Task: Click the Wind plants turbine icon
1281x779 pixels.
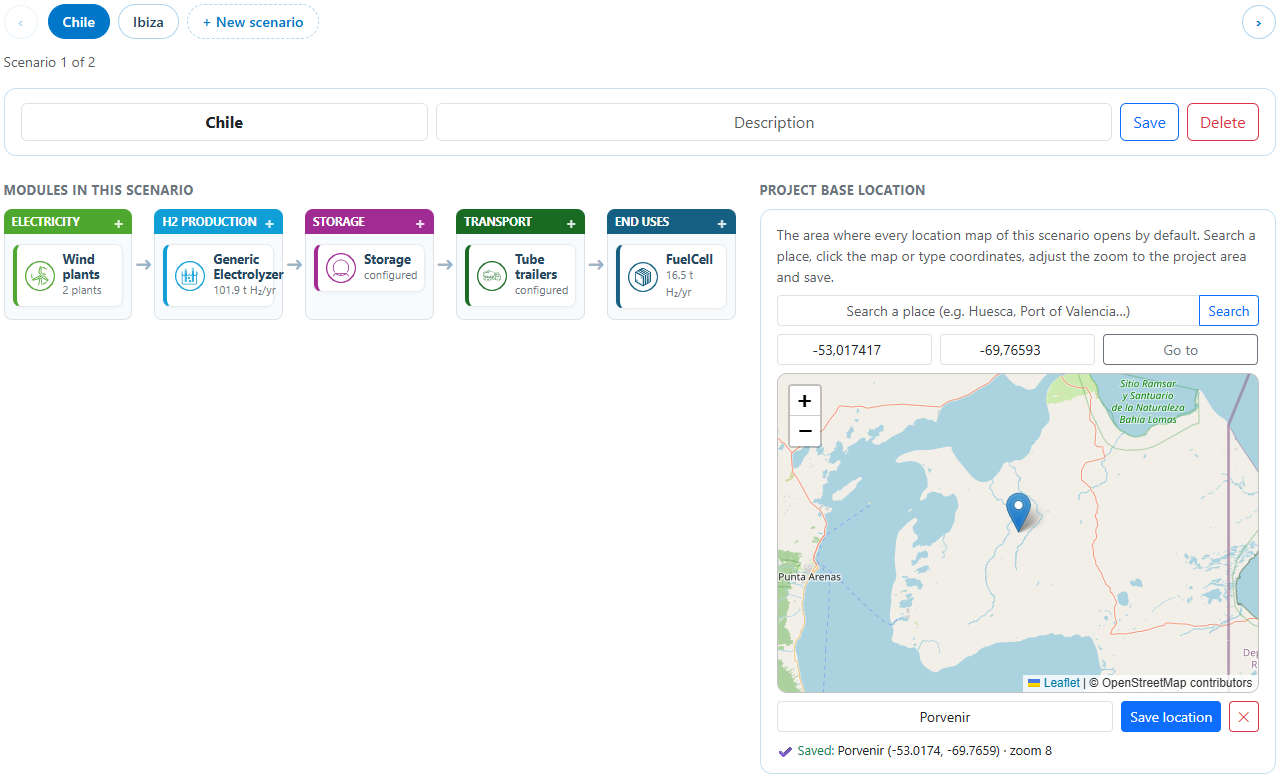Action: [x=40, y=275]
